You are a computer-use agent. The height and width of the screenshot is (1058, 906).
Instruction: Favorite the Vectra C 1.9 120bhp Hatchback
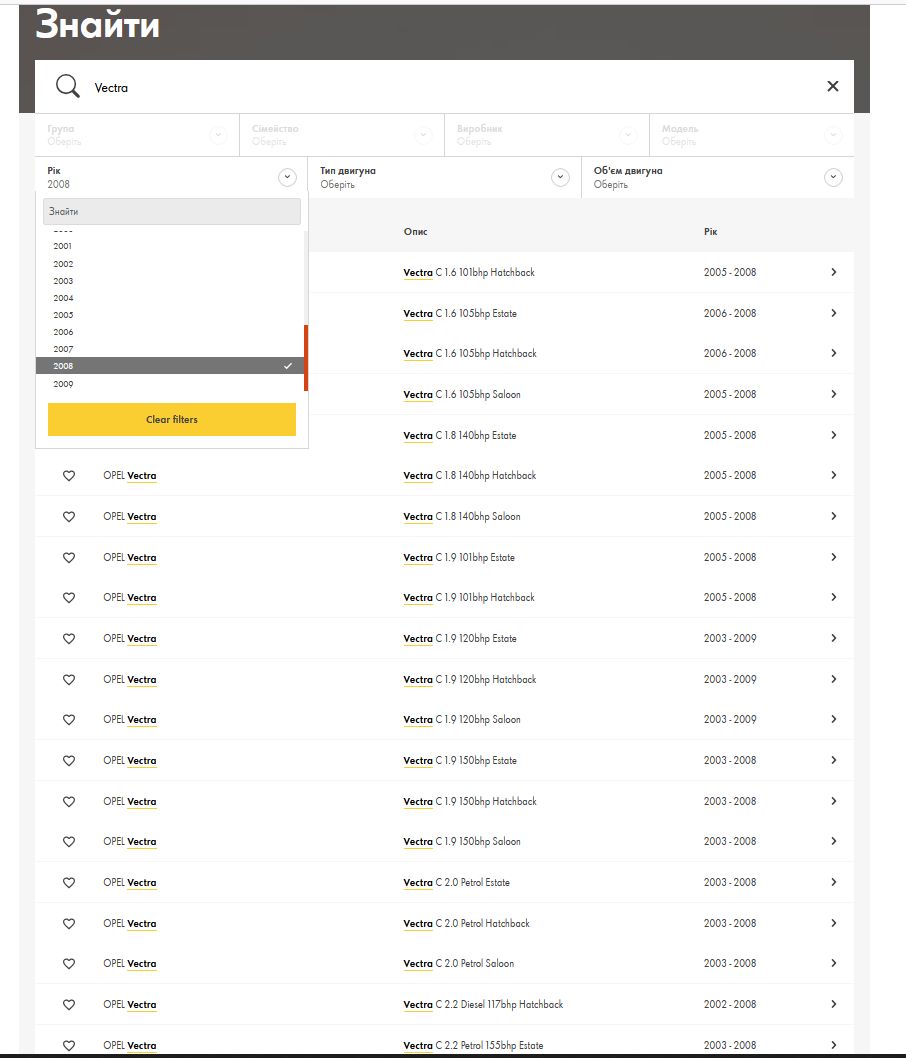(x=69, y=679)
